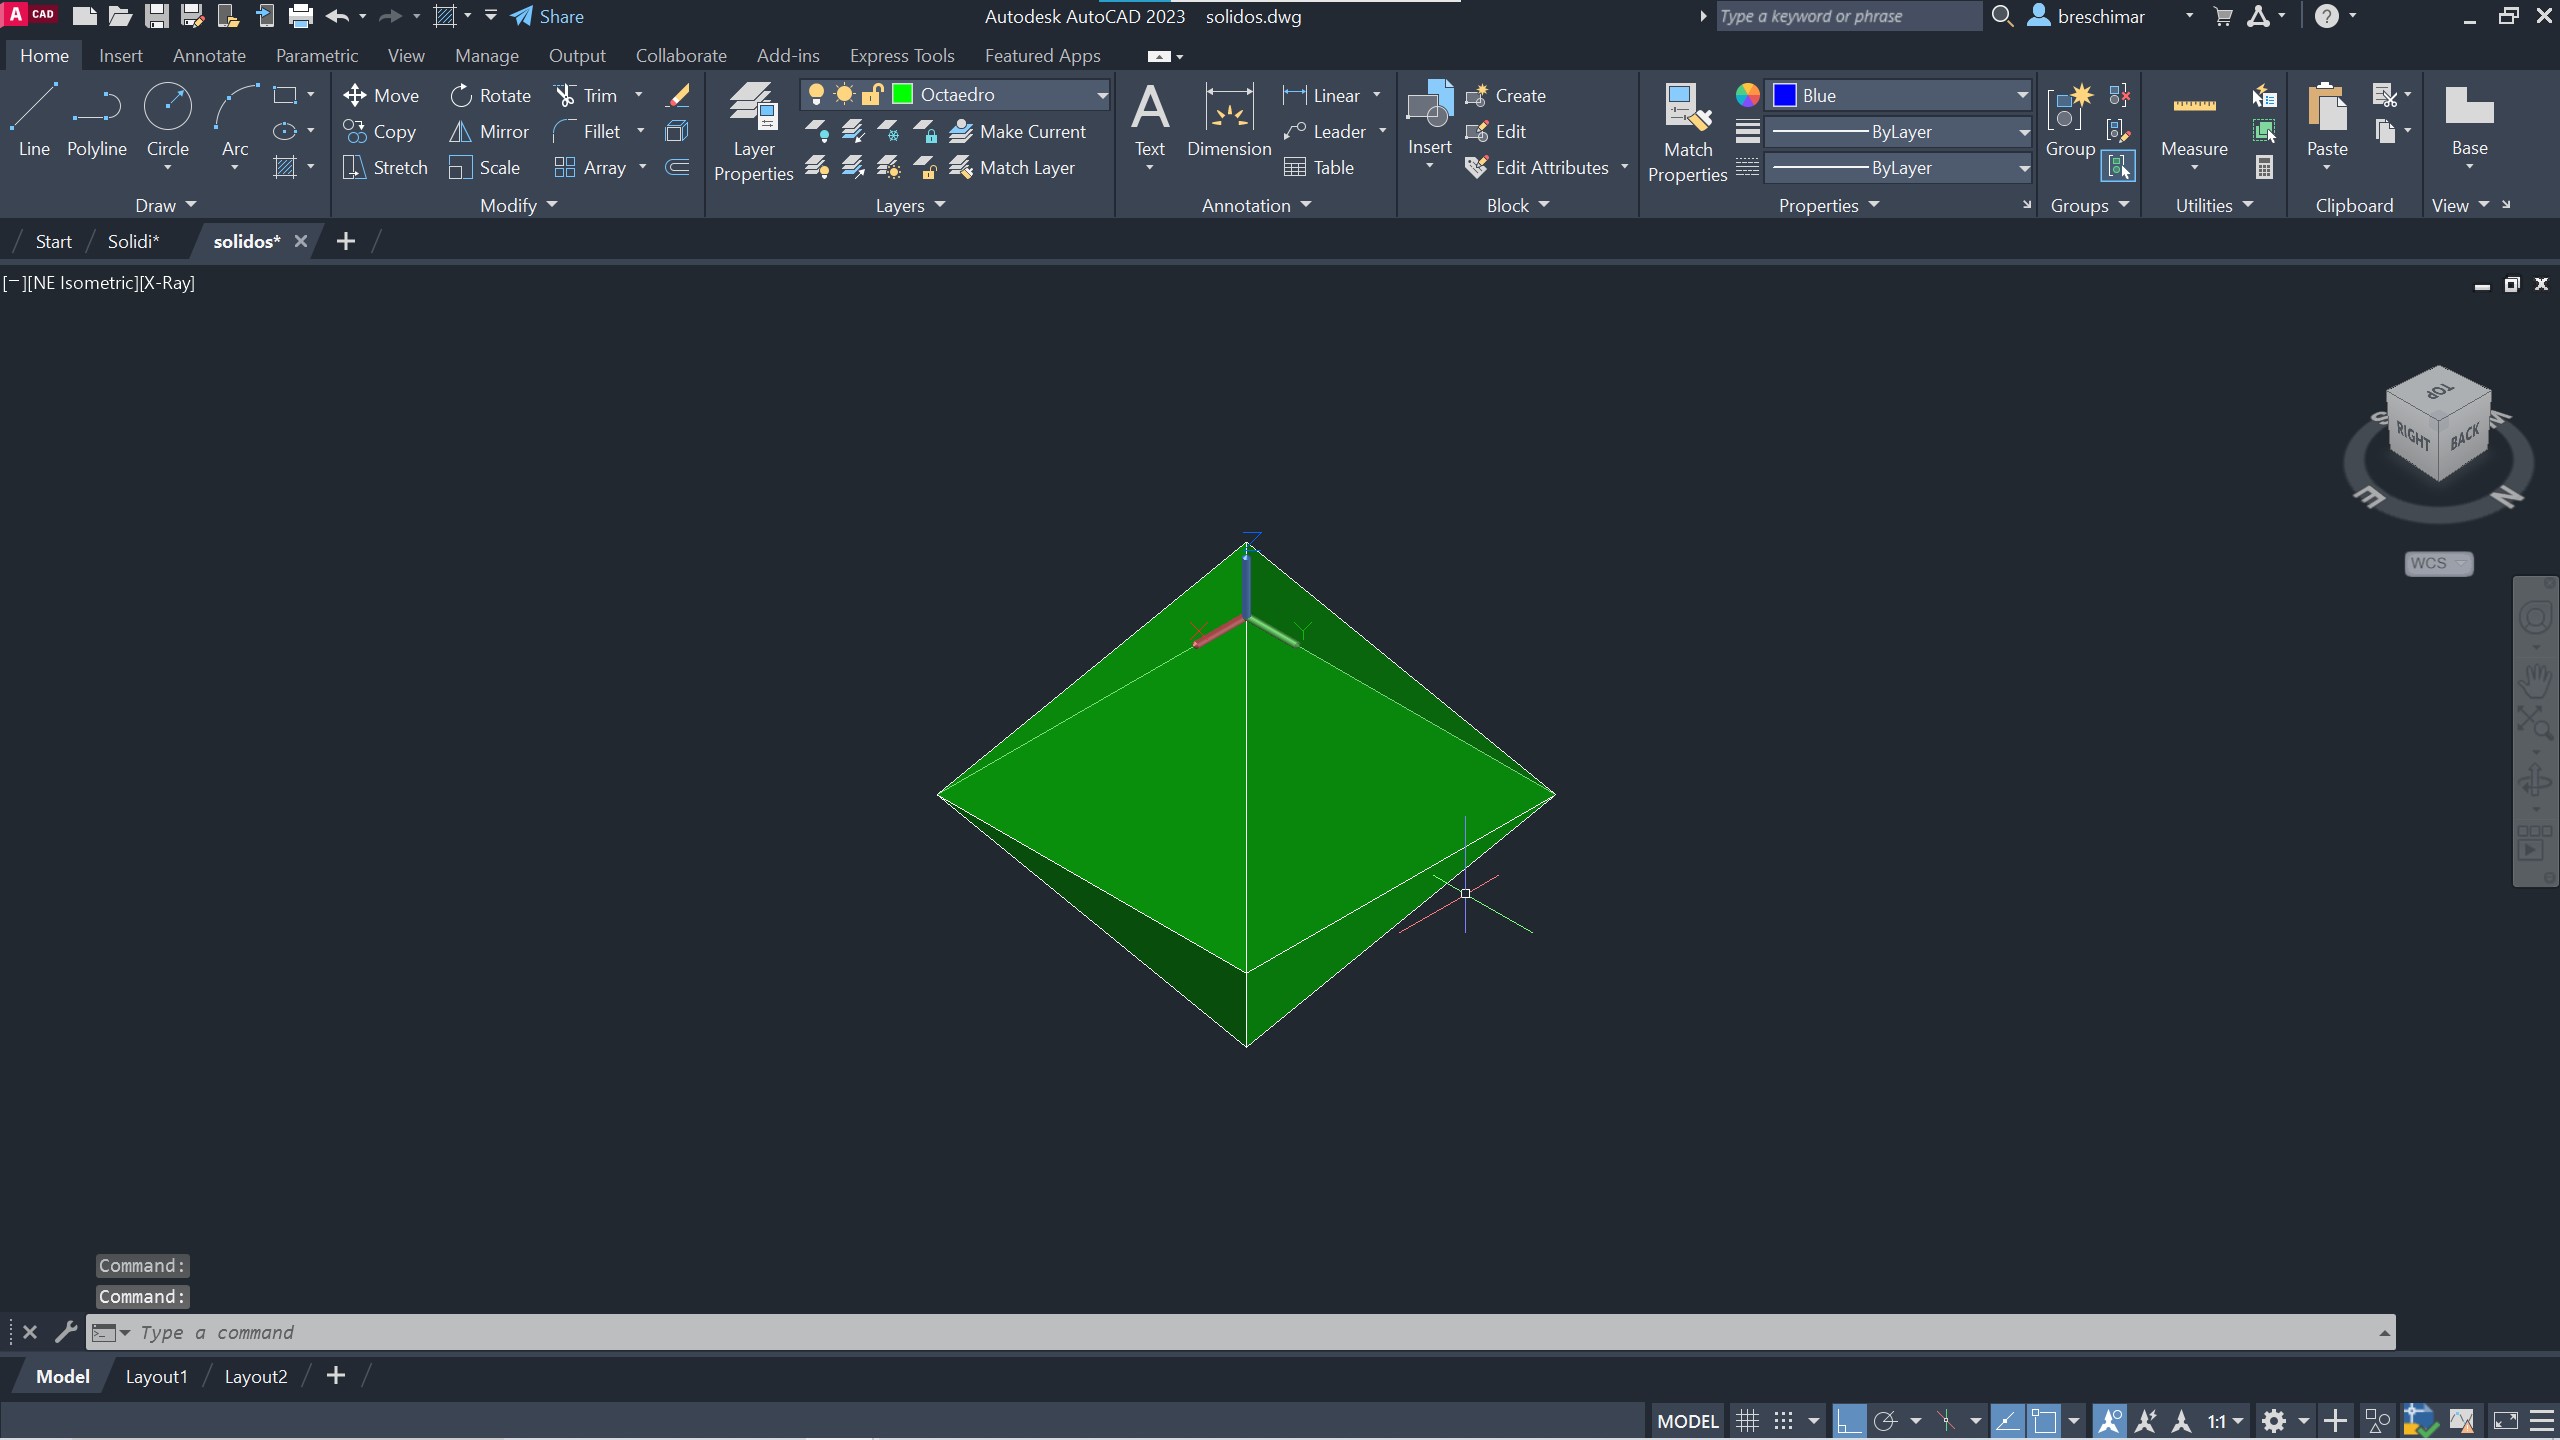Select the Line drawing tool

(x=33, y=121)
